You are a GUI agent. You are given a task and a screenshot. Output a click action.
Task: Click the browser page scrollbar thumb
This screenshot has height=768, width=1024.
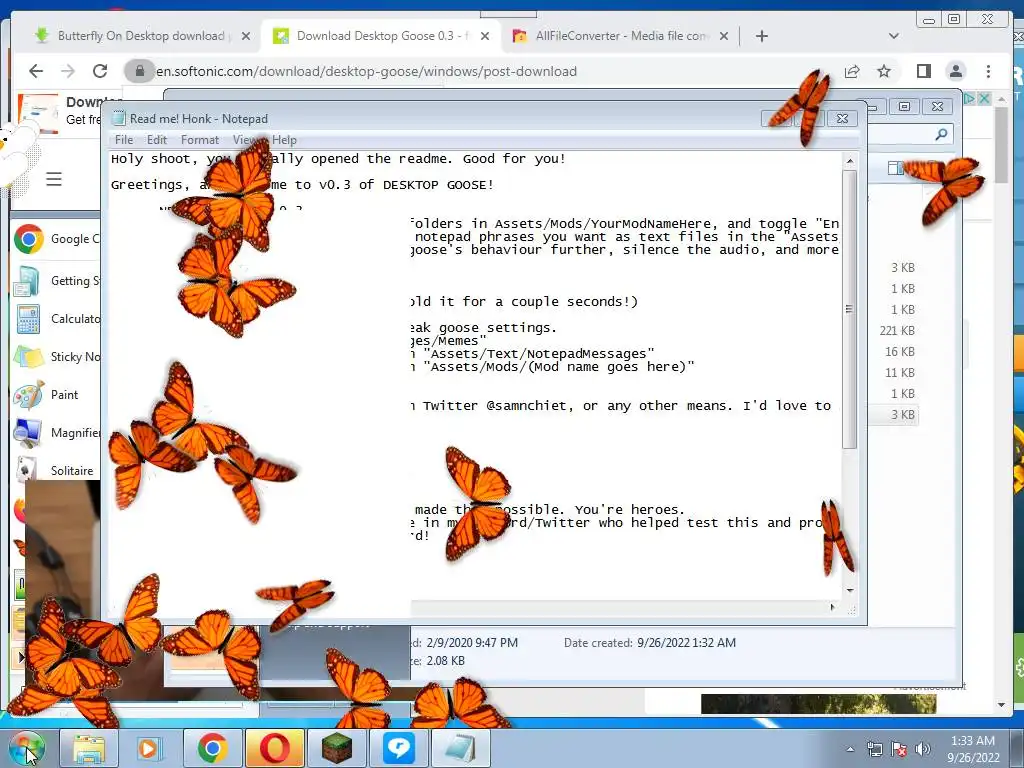(1001, 145)
